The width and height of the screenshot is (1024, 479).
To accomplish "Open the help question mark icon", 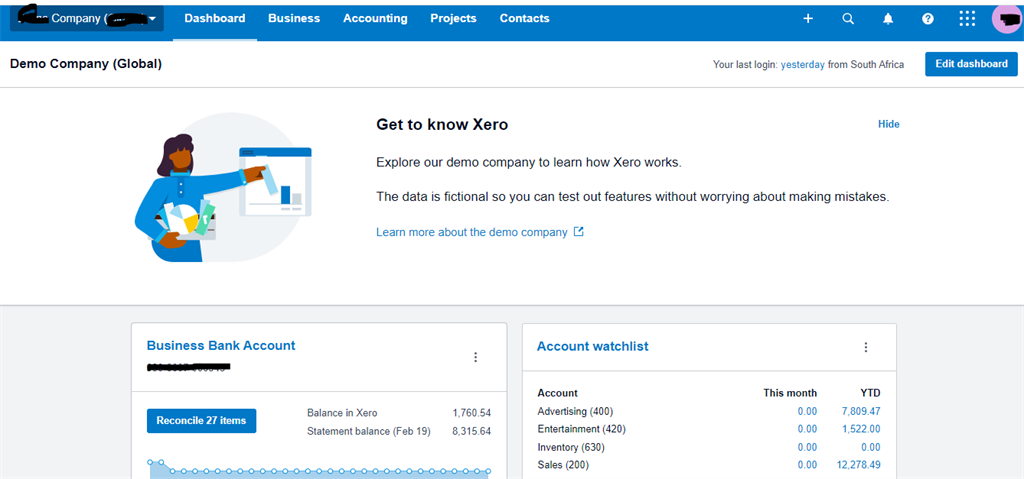I will pos(927,19).
